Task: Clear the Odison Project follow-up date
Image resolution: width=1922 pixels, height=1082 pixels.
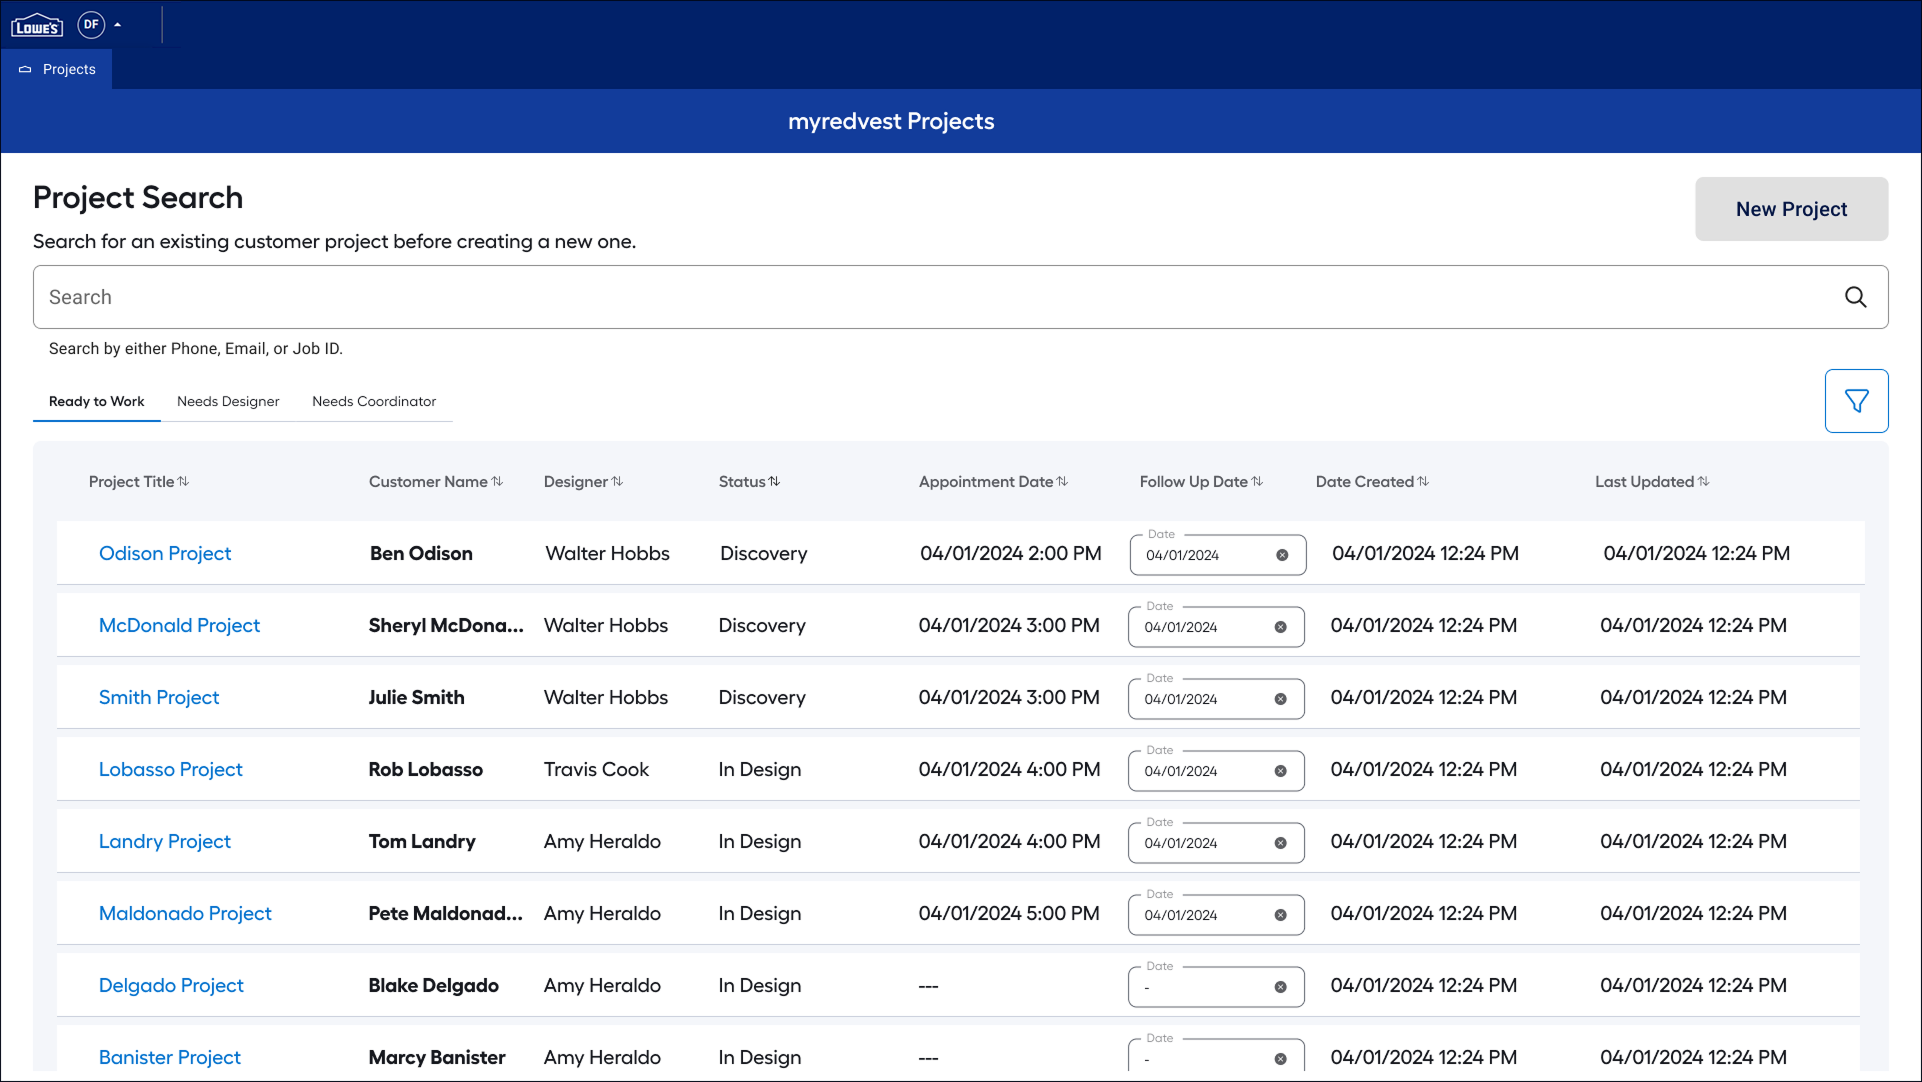Action: 1282,556
